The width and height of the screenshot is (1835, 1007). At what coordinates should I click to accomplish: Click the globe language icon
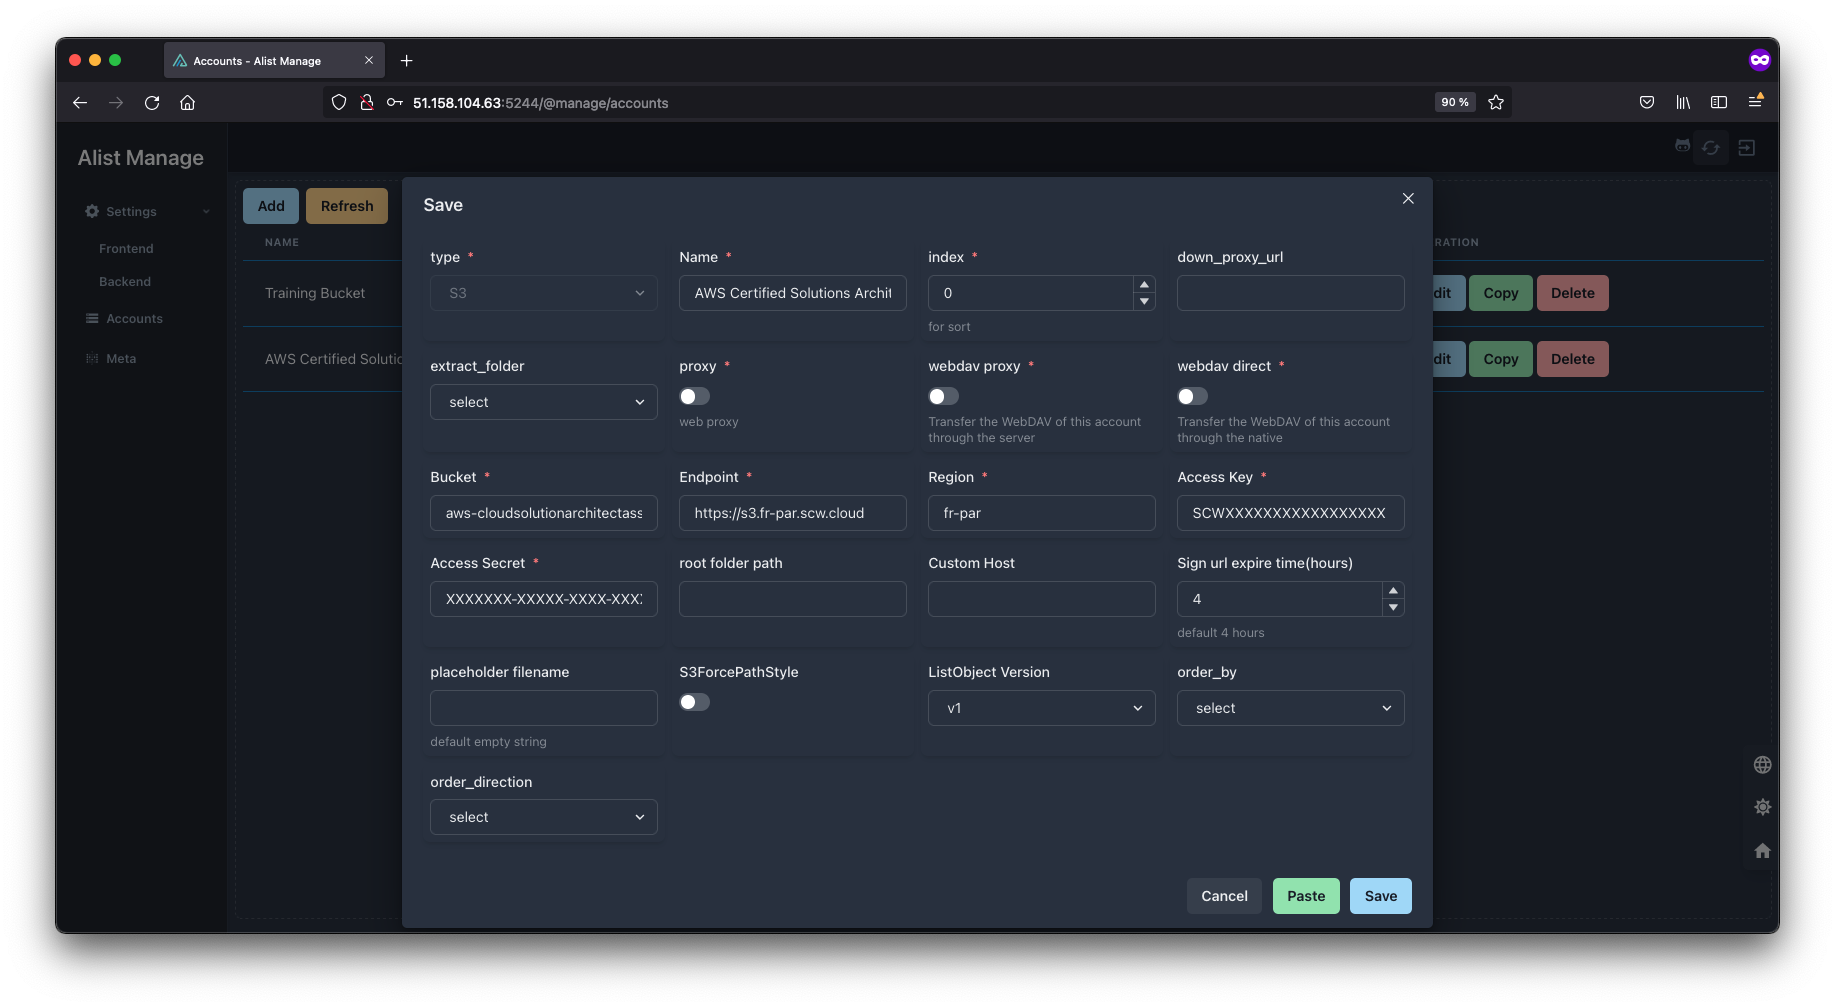(x=1763, y=765)
